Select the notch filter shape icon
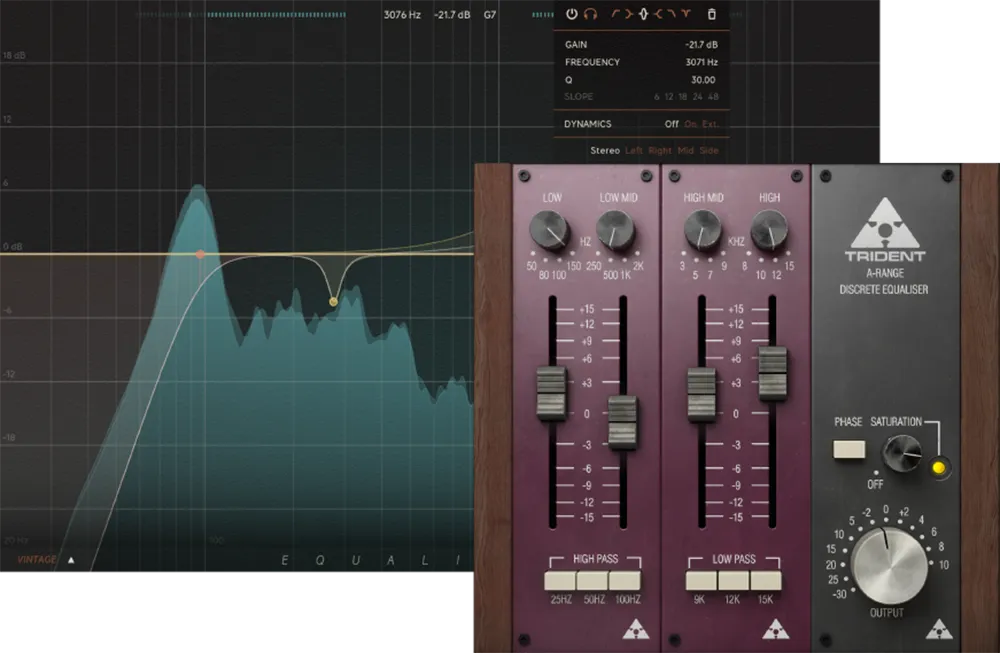The image size is (1000, 653). 686,14
